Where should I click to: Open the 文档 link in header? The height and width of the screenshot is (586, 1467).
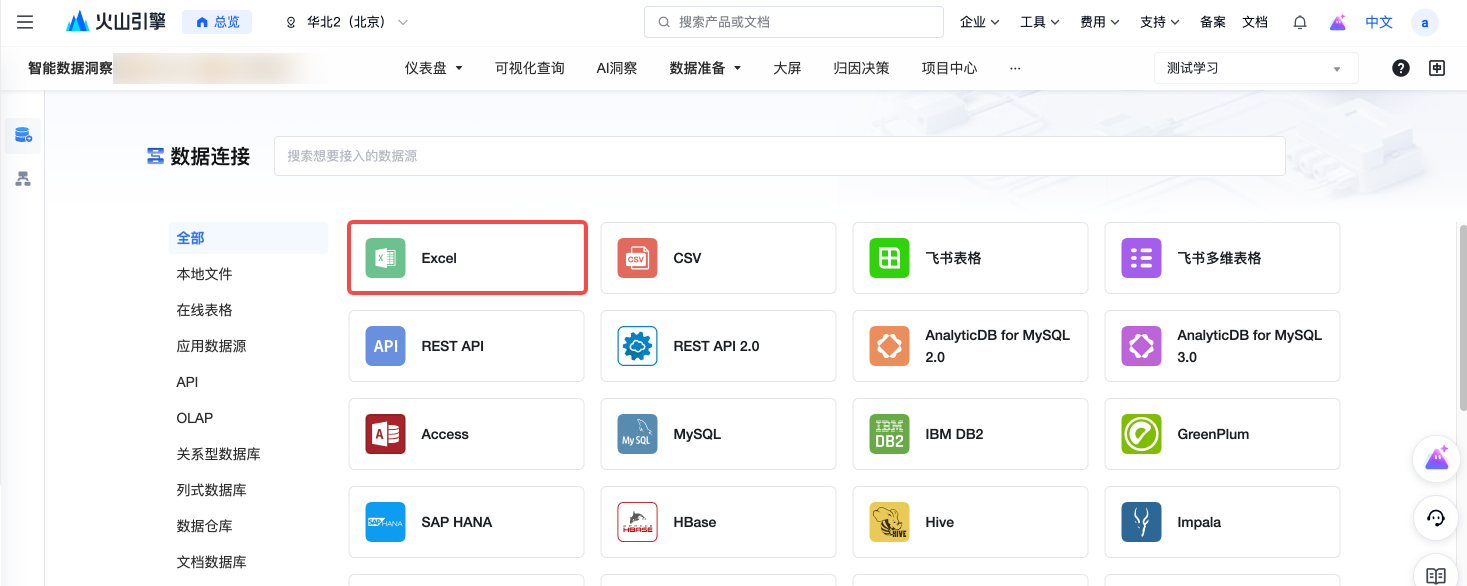[x=1254, y=22]
